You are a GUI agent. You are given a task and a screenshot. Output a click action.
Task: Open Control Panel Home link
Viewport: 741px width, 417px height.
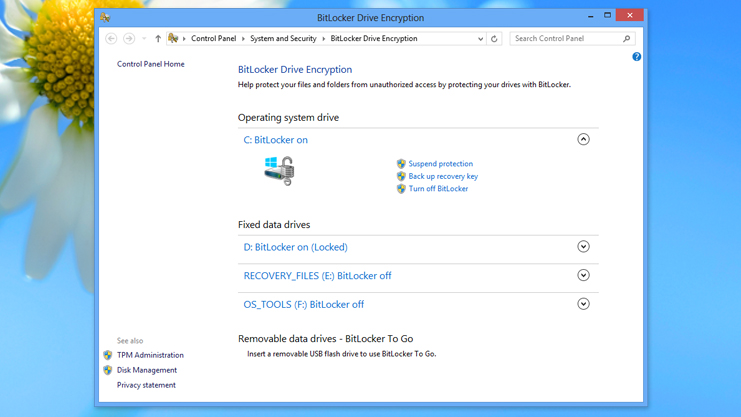coord(151,64)
